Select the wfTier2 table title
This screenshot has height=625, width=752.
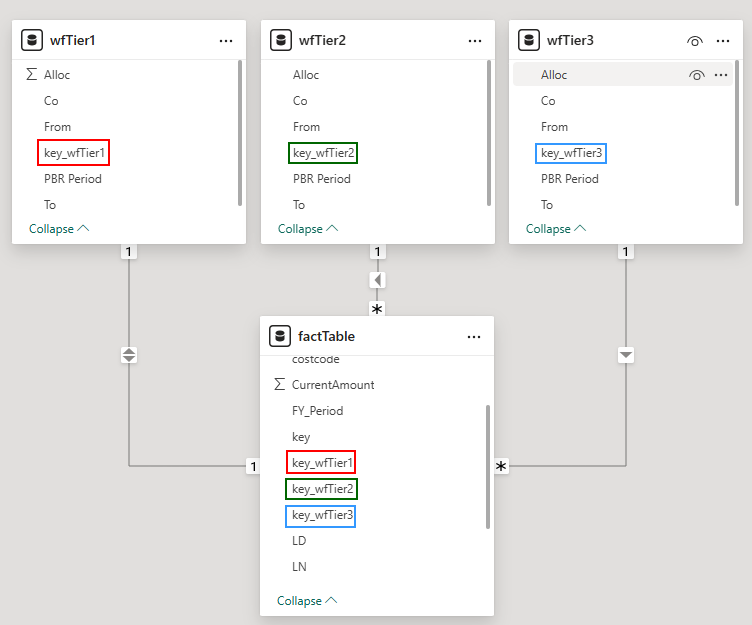coord(322,40)
